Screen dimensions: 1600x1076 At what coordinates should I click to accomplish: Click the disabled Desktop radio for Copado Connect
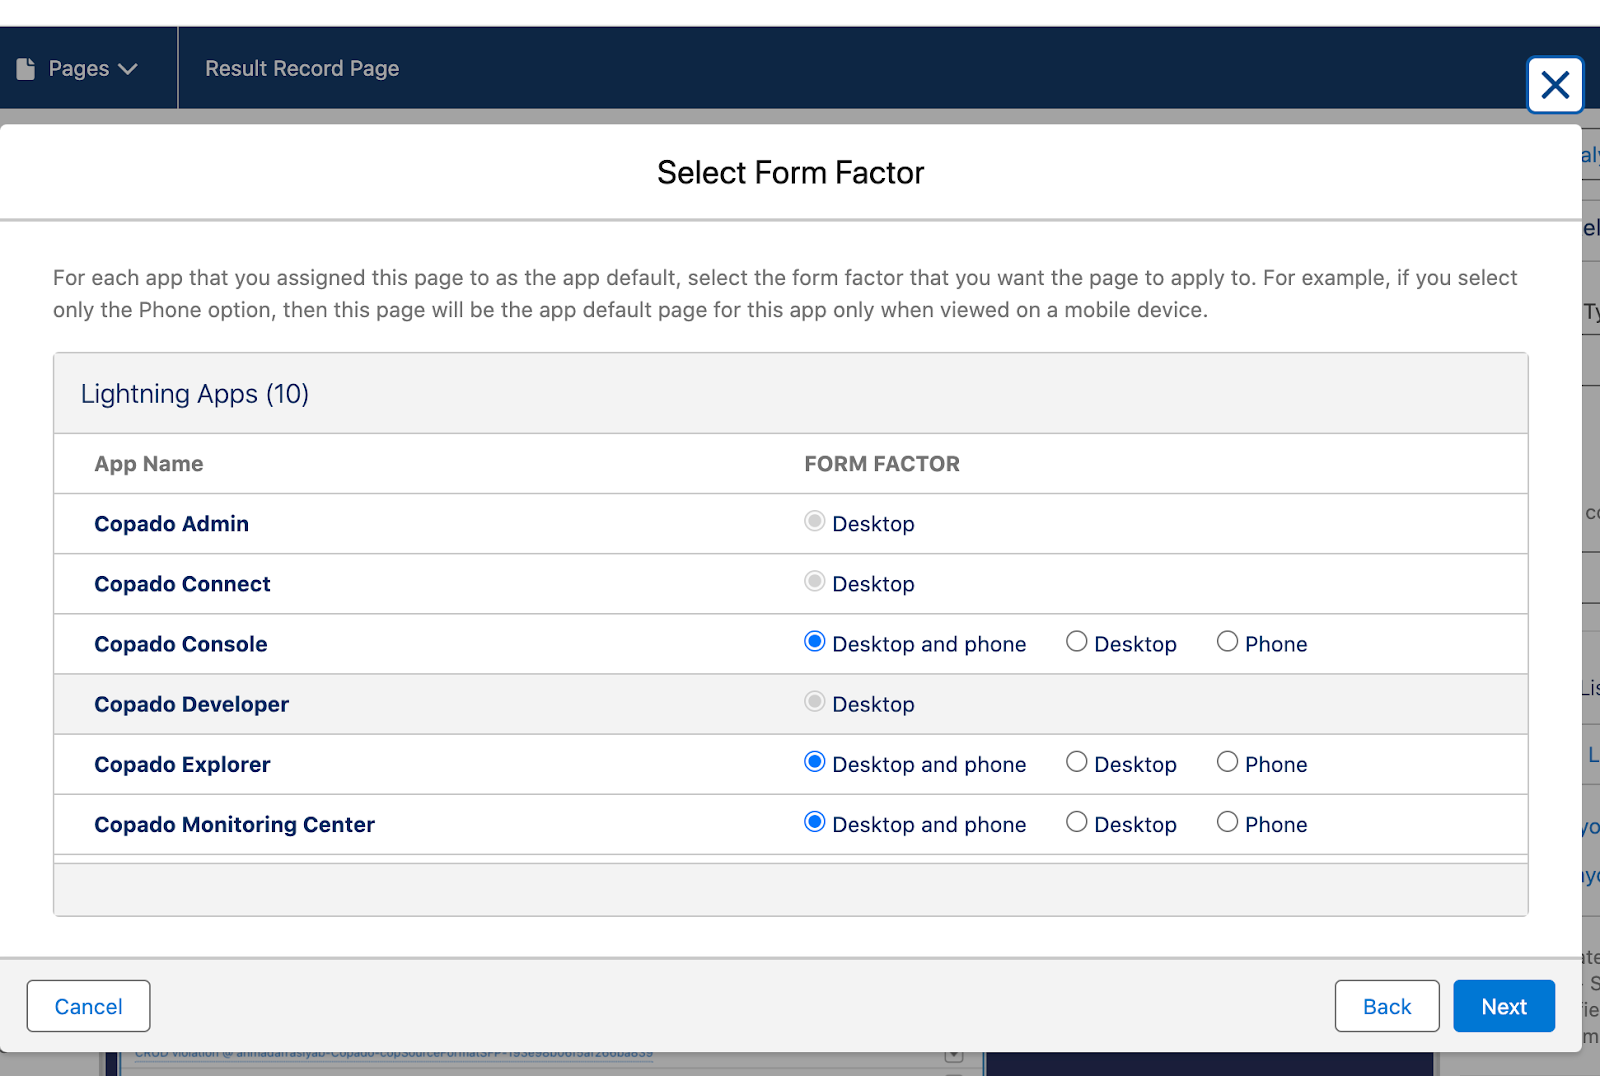tap(815, 581)
